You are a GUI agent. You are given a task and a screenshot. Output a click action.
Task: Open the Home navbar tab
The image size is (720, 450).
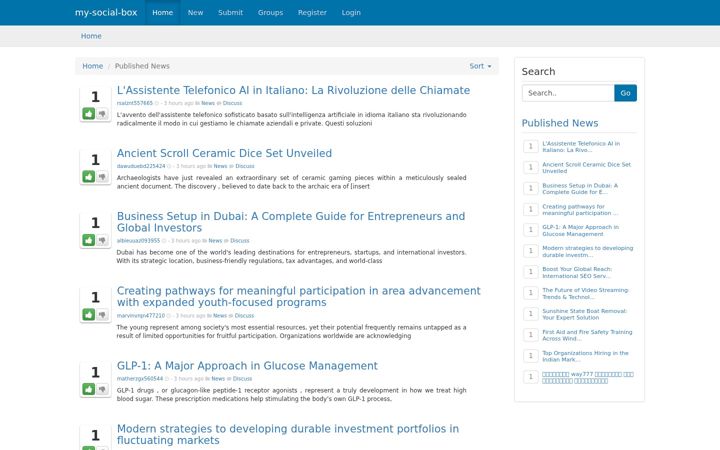(x=163, y=12)
